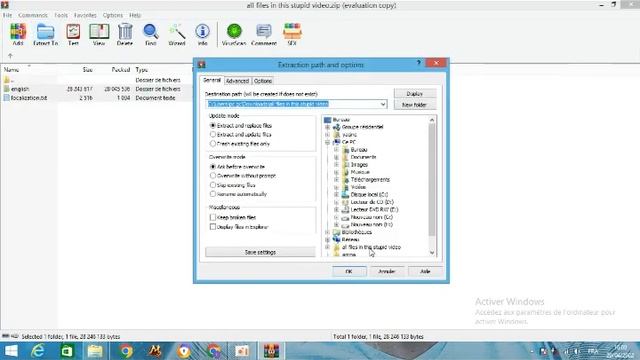Select Ask before overwrite option
The height and width of the screenshot is (360, 640).
[x=213, y=167]
